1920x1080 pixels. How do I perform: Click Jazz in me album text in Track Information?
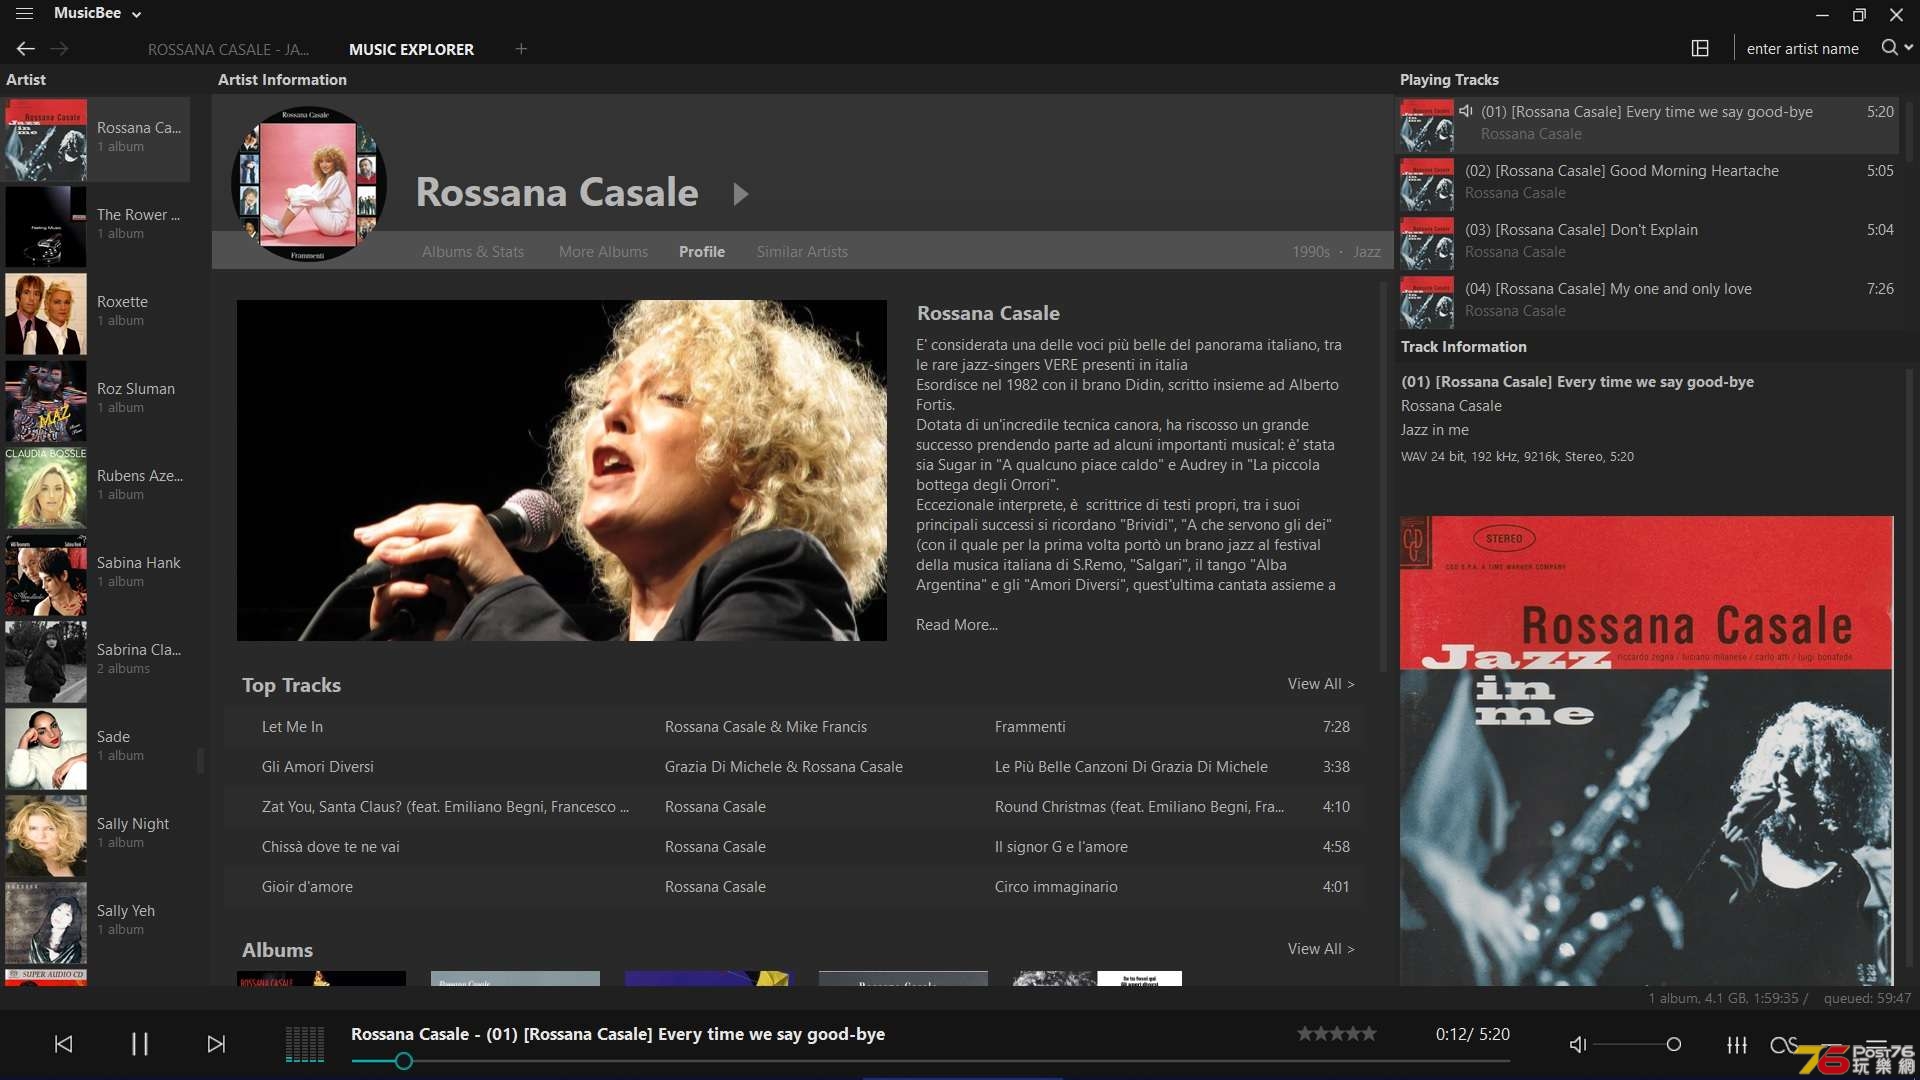pyautogui.click(x=1435, y=430)
